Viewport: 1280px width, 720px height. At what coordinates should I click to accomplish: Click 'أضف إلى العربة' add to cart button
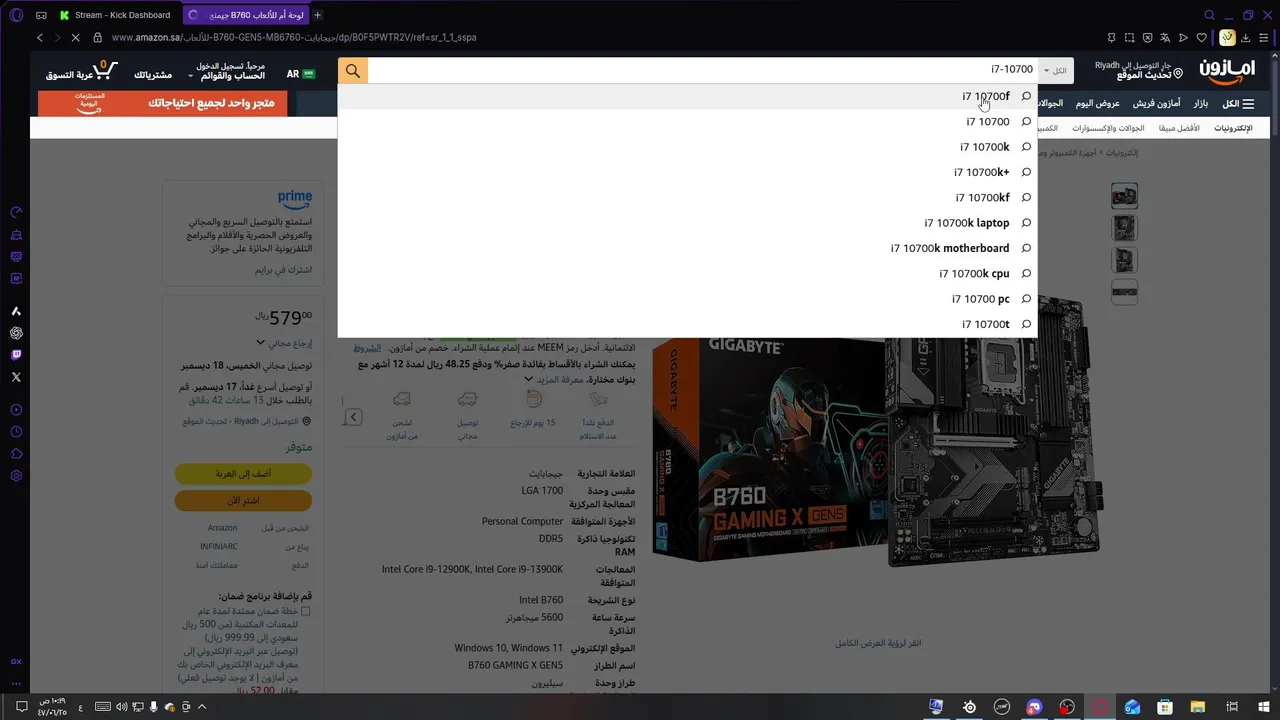tap(243, 474)
